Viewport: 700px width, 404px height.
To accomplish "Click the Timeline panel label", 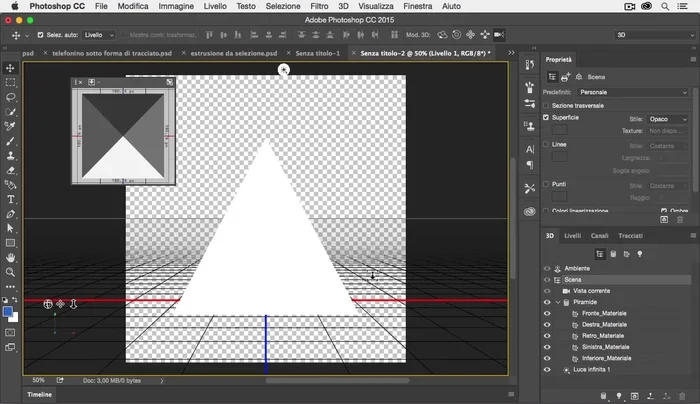I will click(x=39, y=395).
